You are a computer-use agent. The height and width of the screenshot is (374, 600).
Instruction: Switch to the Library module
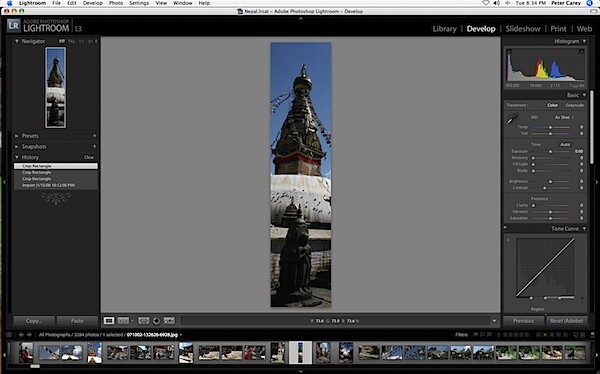pyautogui.click(x=445, y=29)
